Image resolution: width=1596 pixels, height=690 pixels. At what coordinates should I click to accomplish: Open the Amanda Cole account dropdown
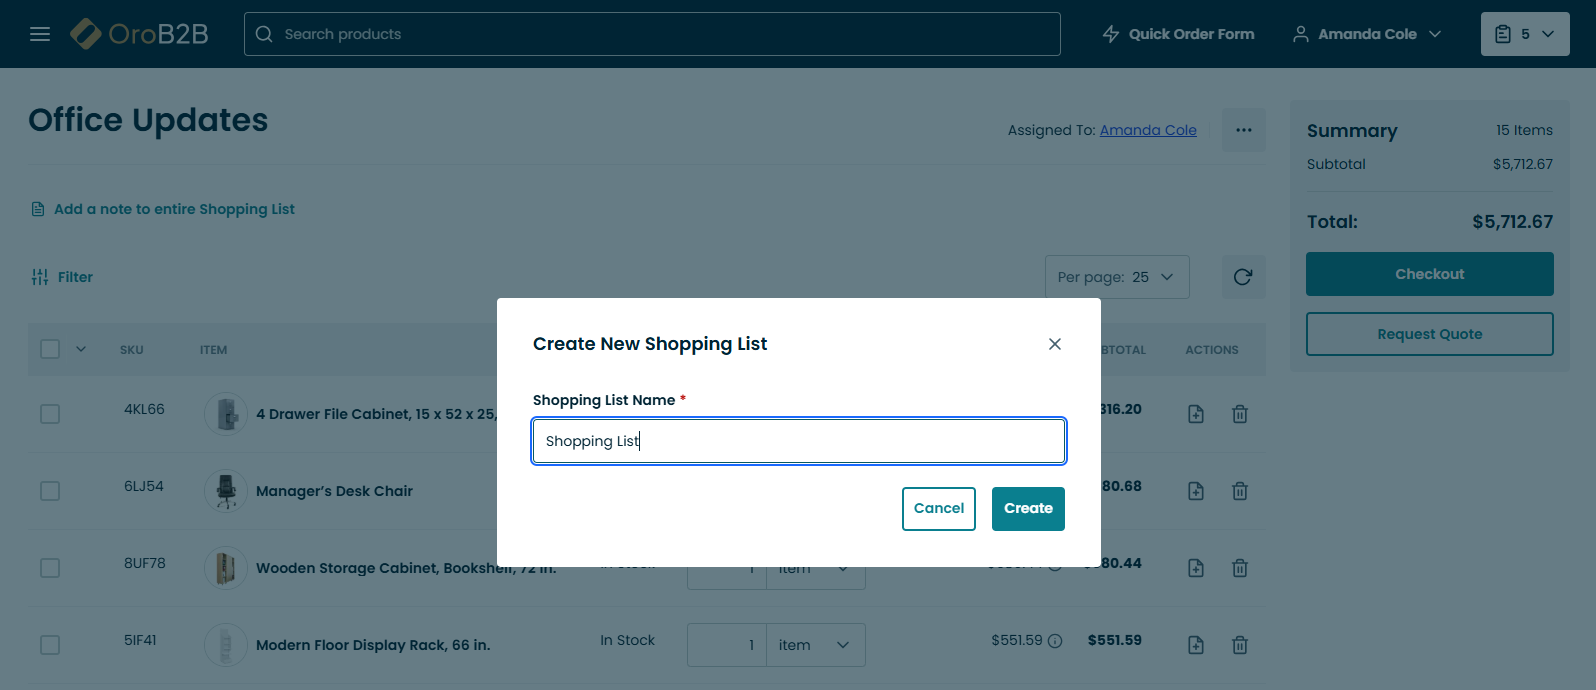[1367, 34]
